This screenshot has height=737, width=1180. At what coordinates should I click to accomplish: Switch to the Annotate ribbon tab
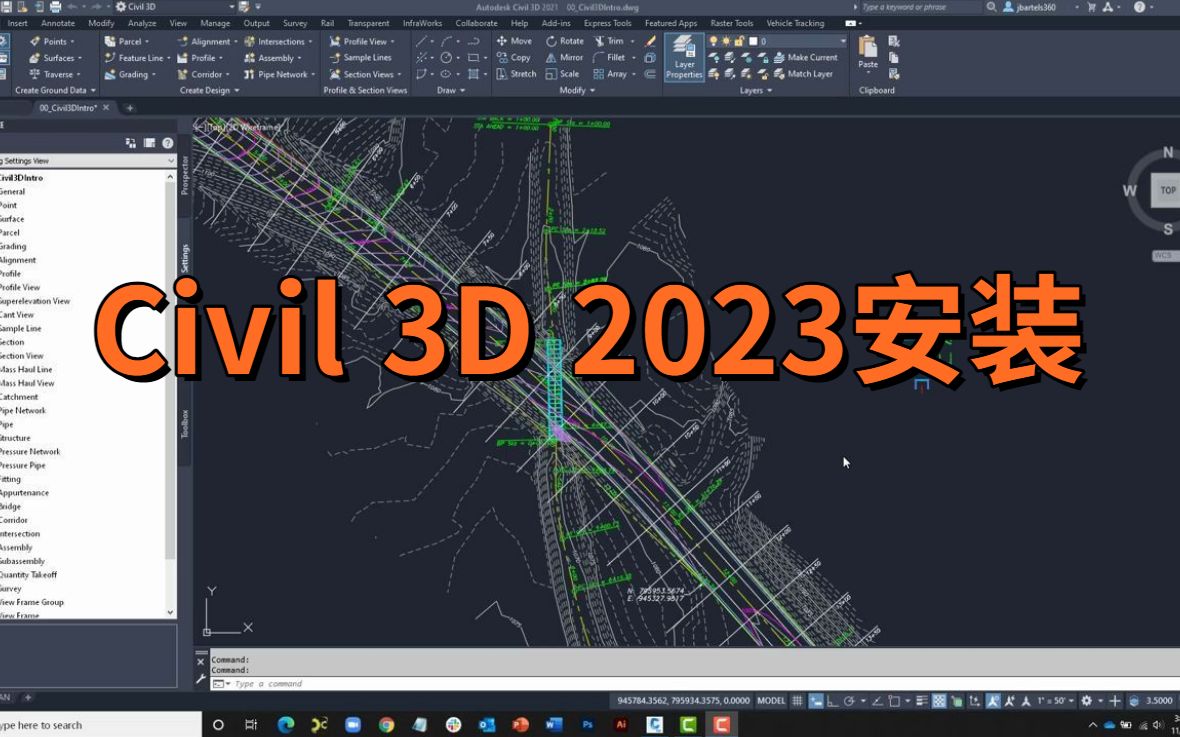click(x=58, y=22)
